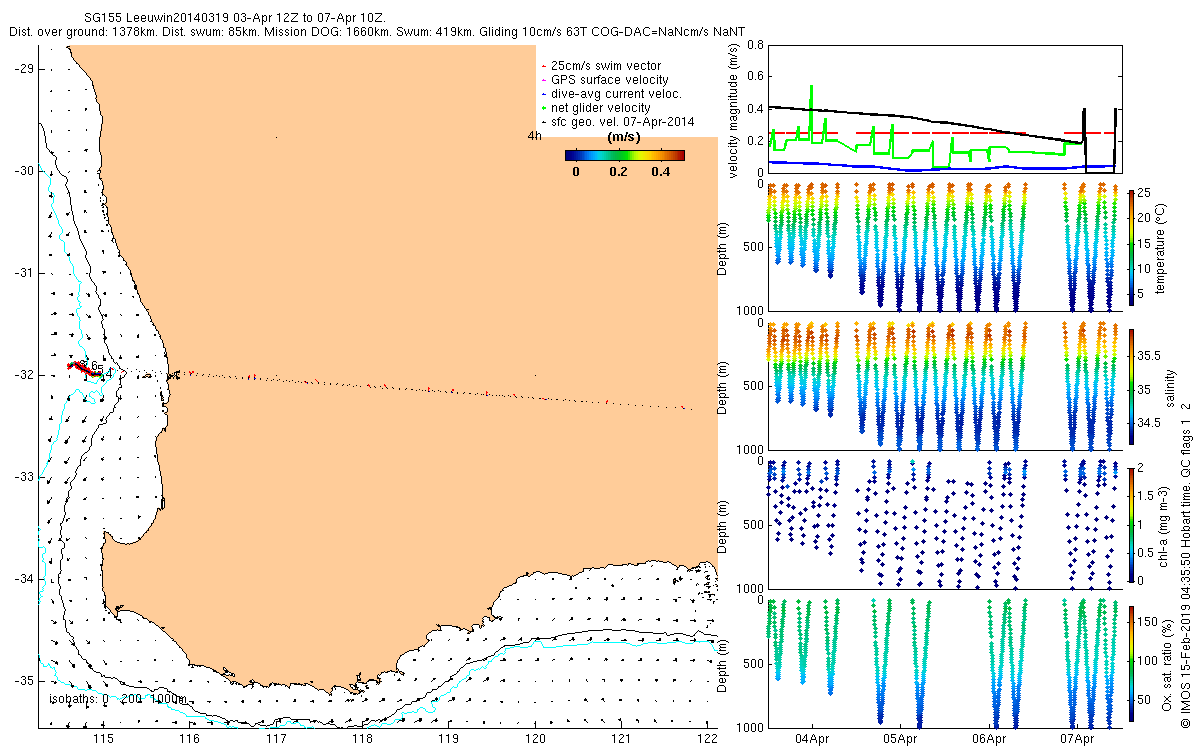Select the GPS surface velocity legend entry

click(610, 80)
